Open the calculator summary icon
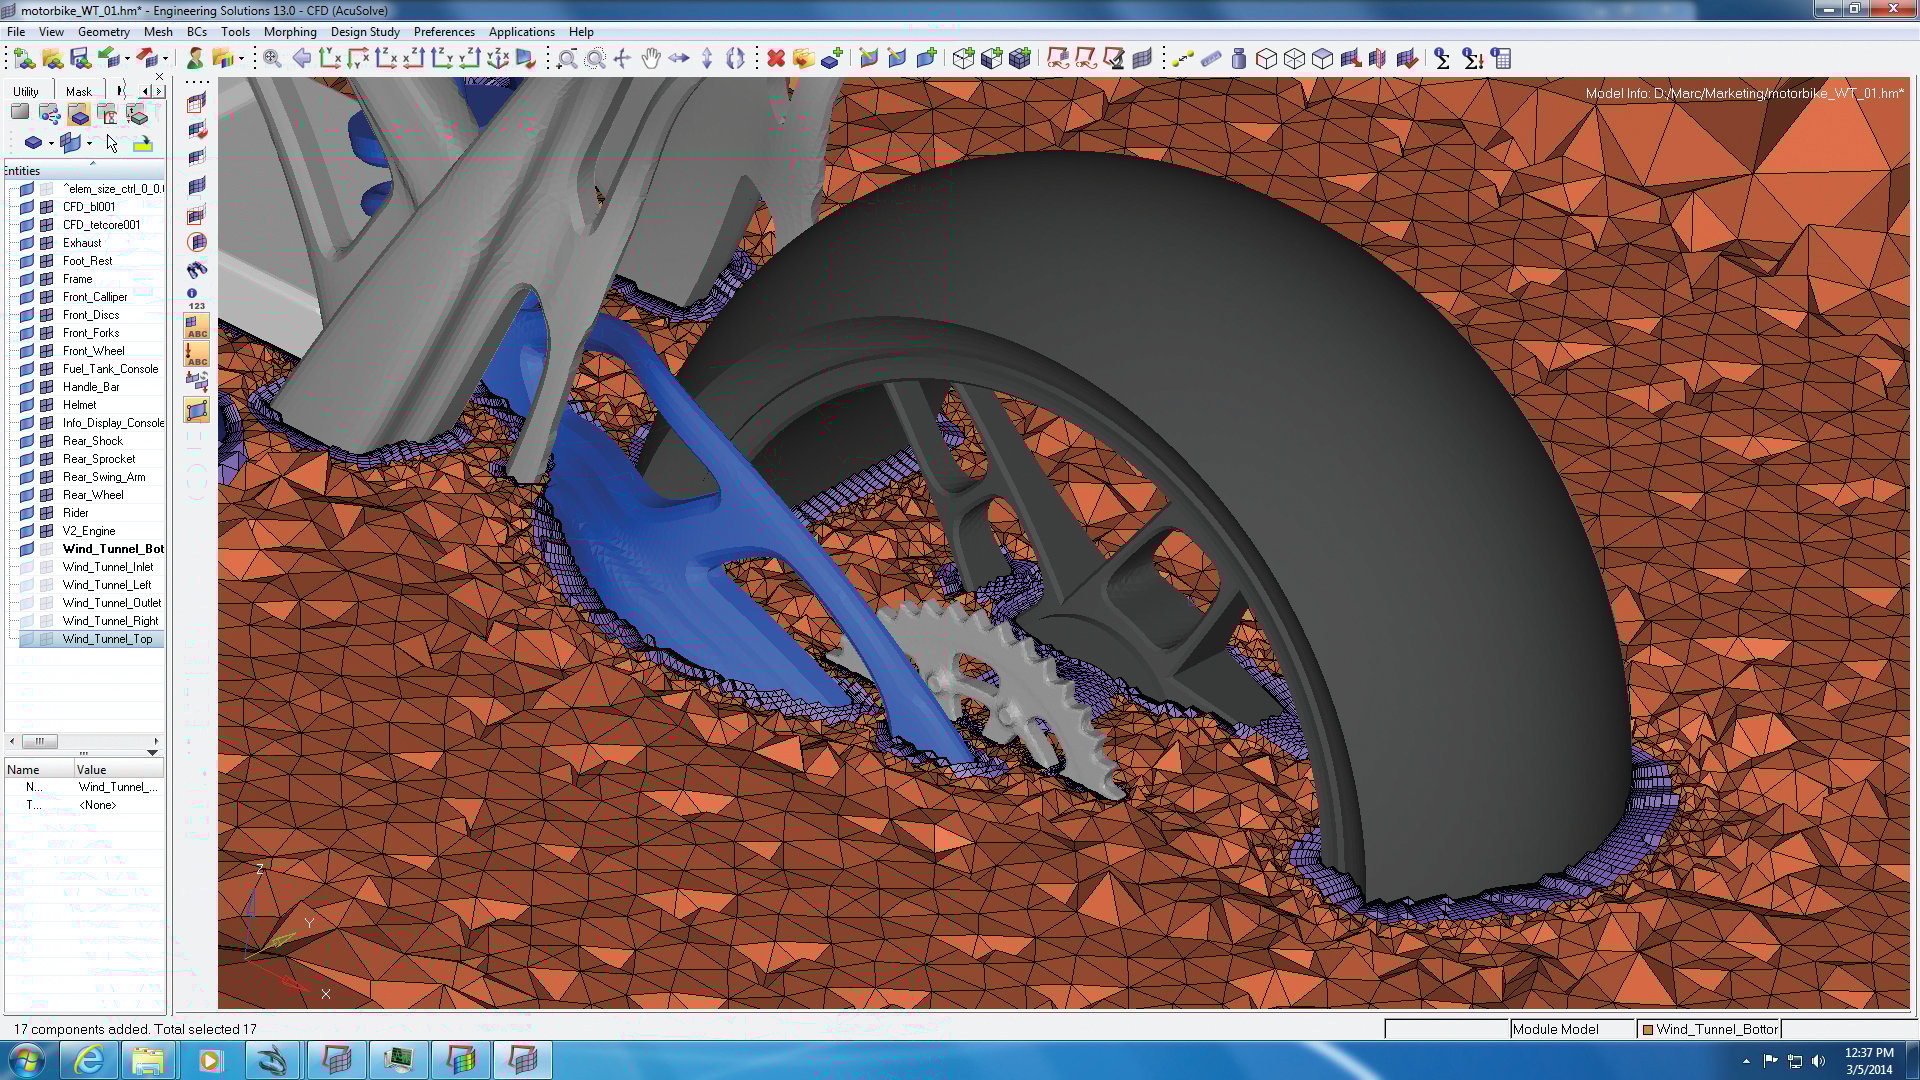The width and height of the screenshot is (1920, 1080). coord(1501,59)
